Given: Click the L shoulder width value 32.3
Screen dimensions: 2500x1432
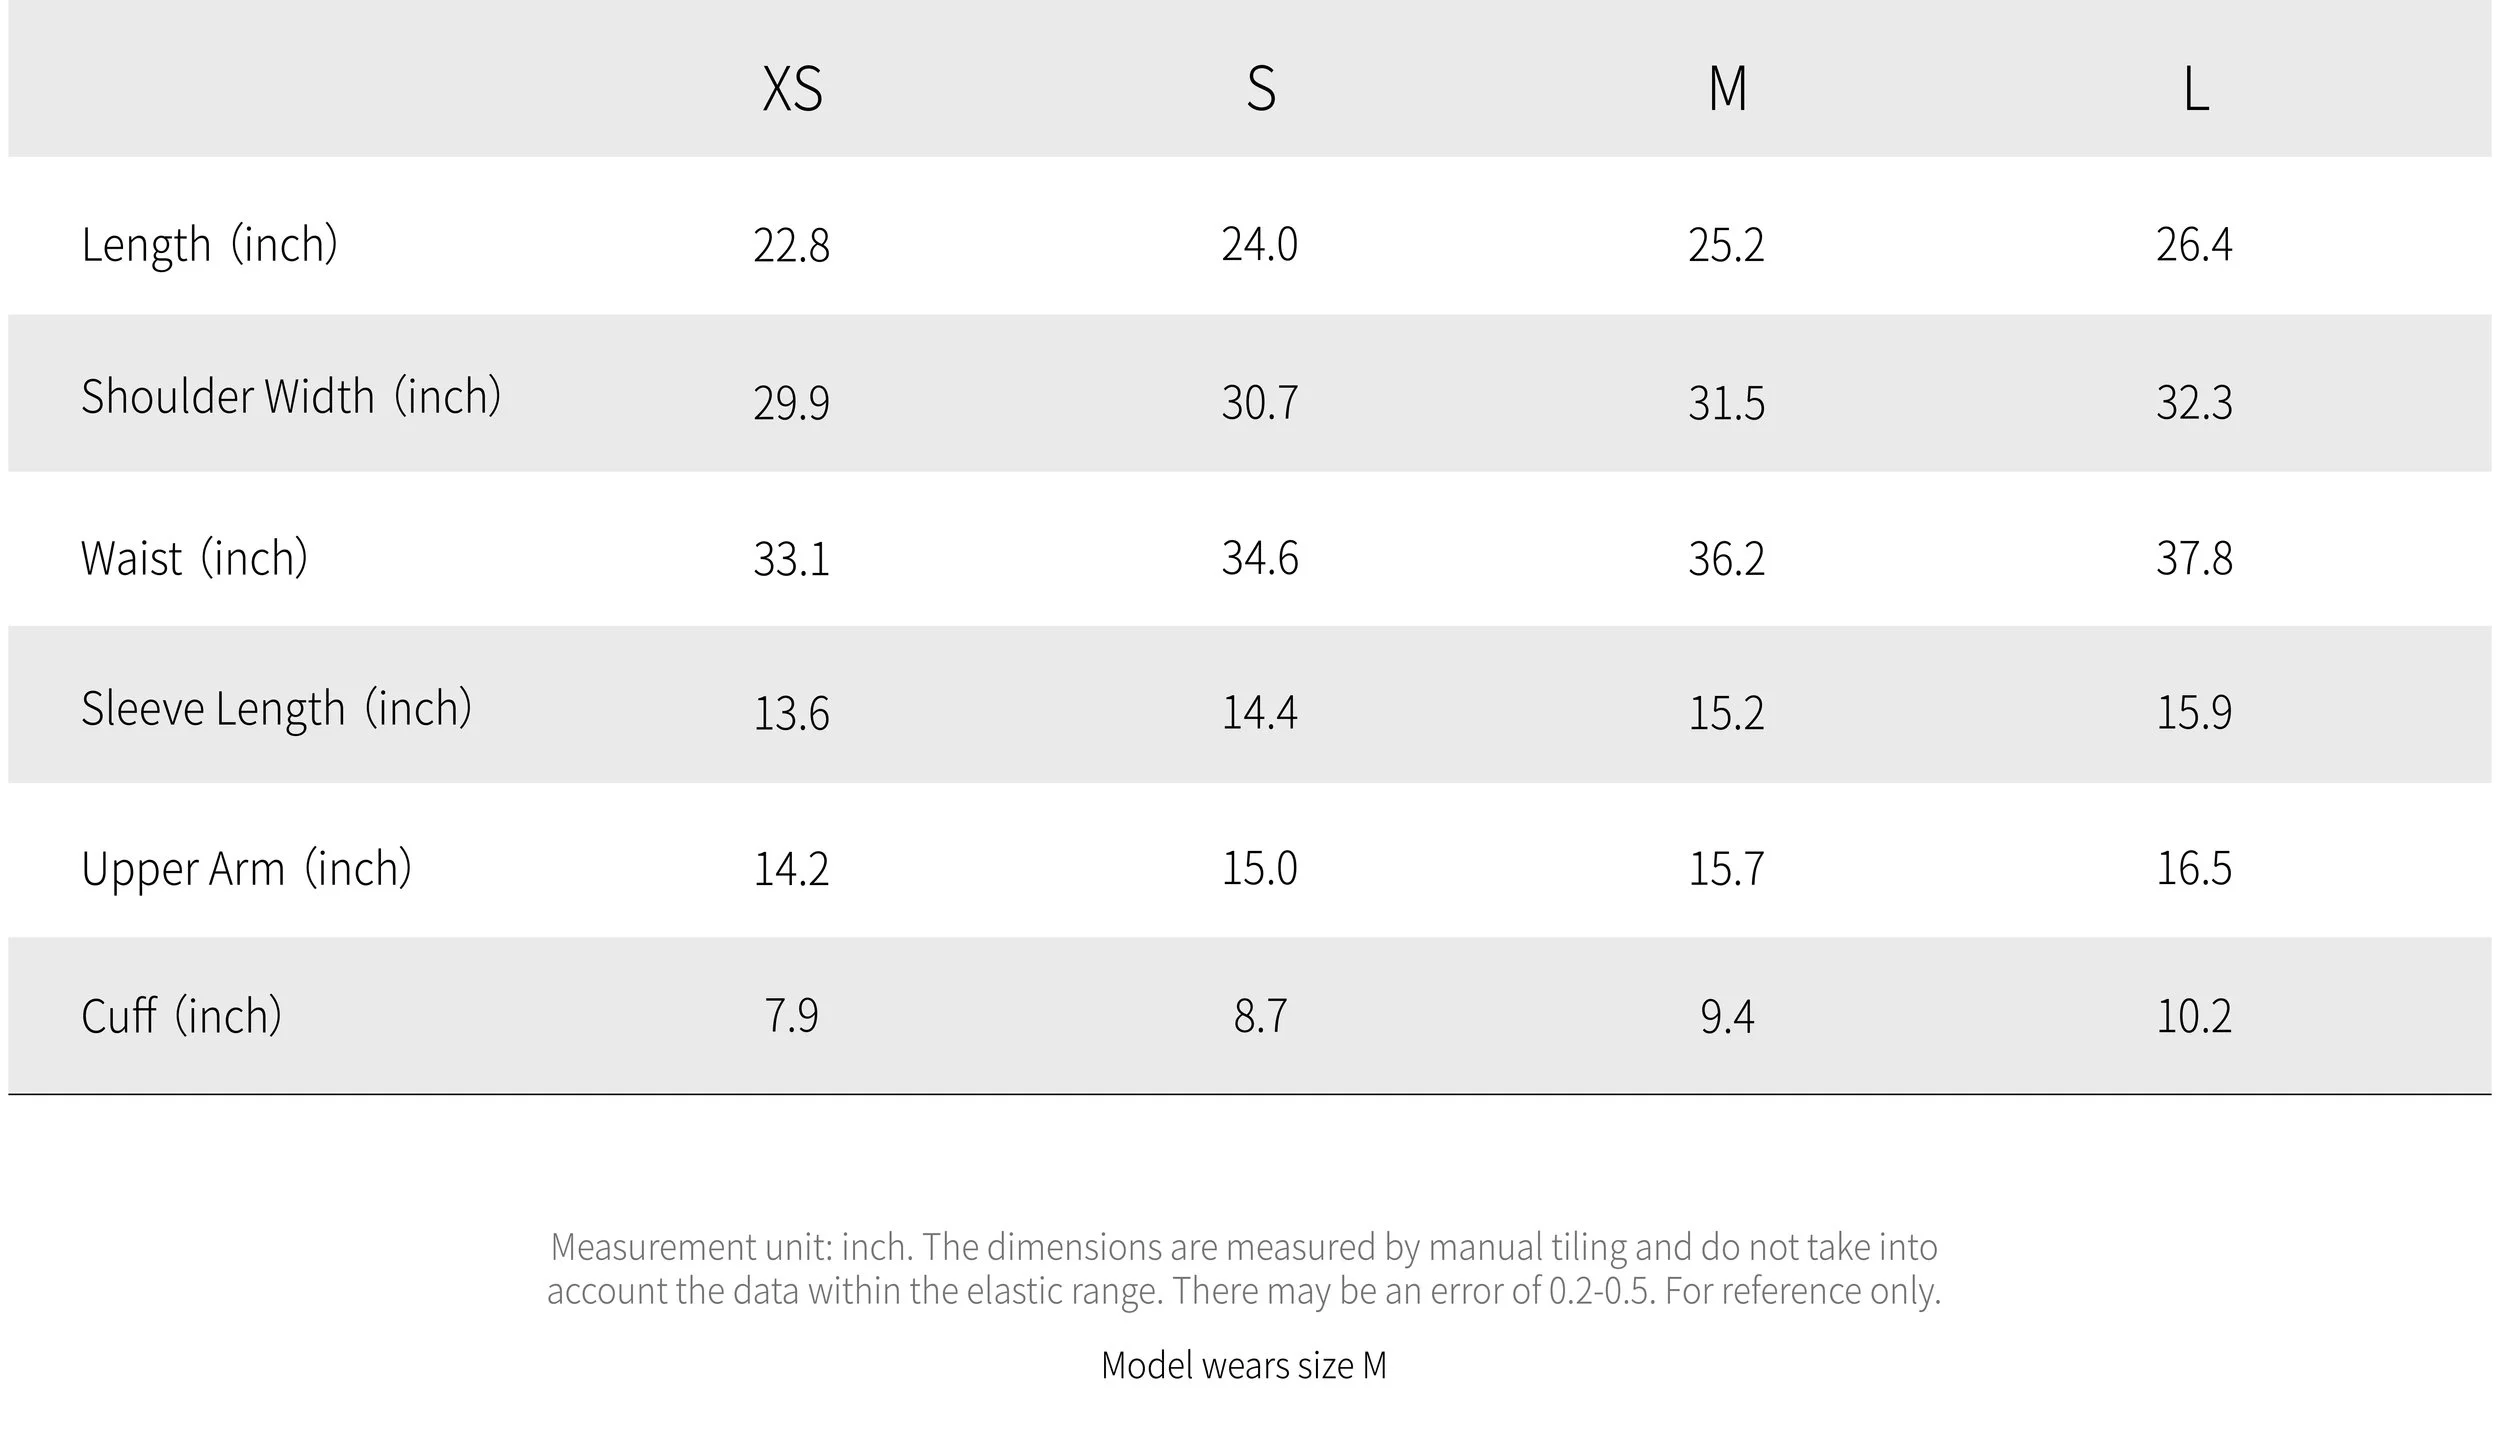Looking at the screenshot, I should 2194,403.
